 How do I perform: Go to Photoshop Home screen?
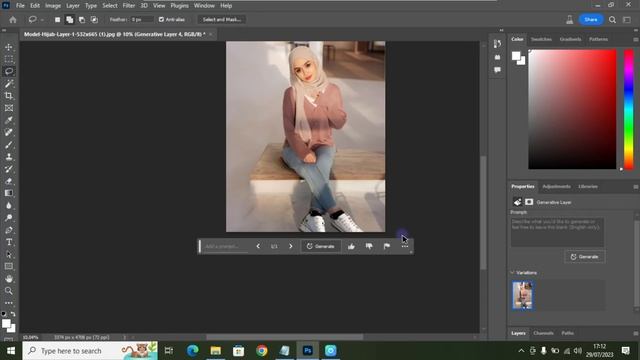coord(13,20)
